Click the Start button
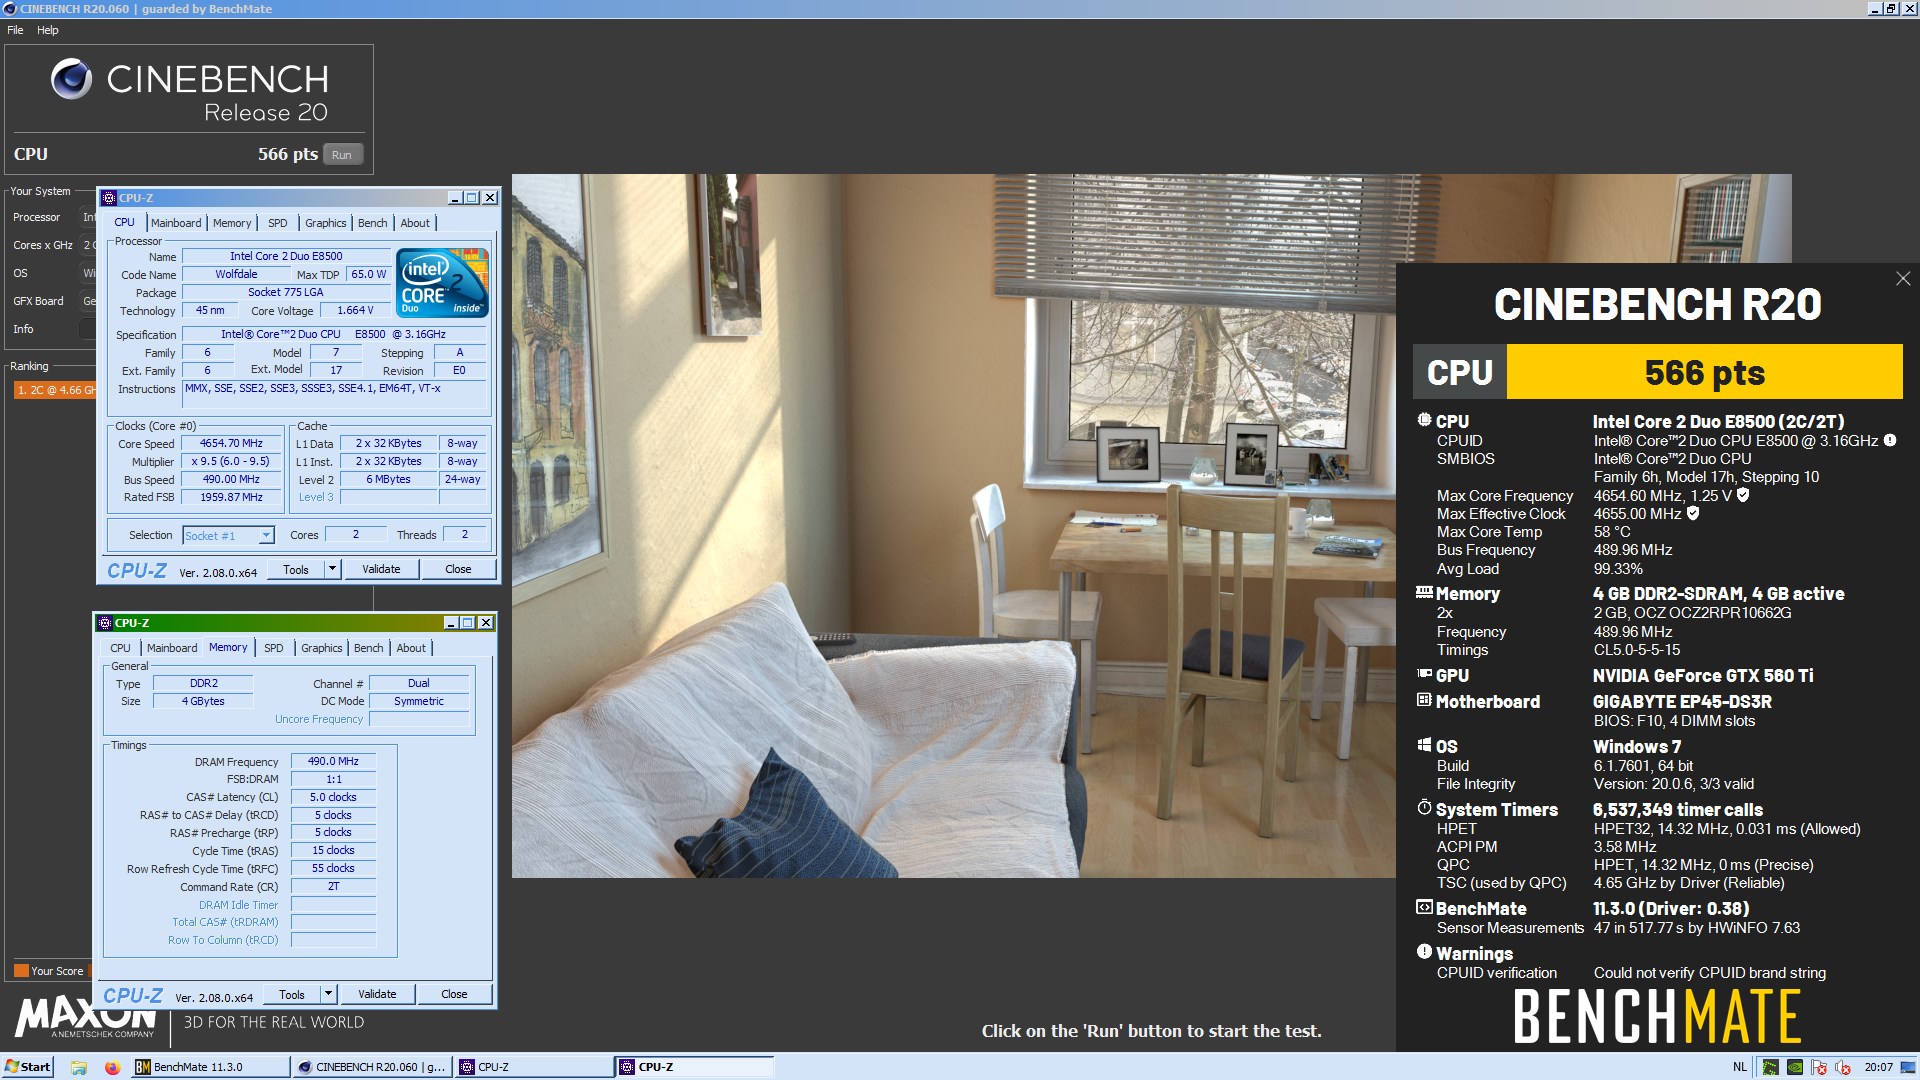1920x1080 pixels. click(27, 1067)
